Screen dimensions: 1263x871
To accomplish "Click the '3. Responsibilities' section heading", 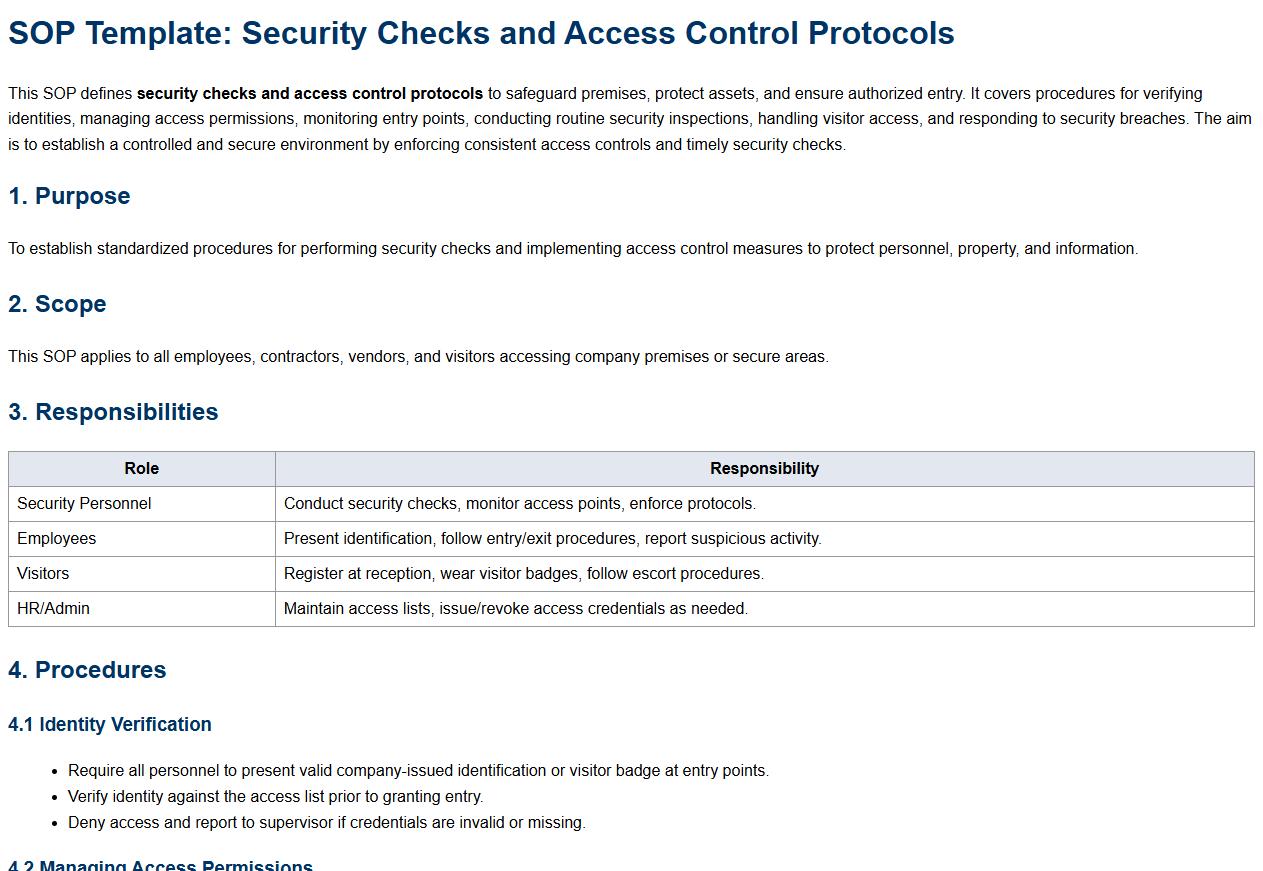I will (113, 412).
